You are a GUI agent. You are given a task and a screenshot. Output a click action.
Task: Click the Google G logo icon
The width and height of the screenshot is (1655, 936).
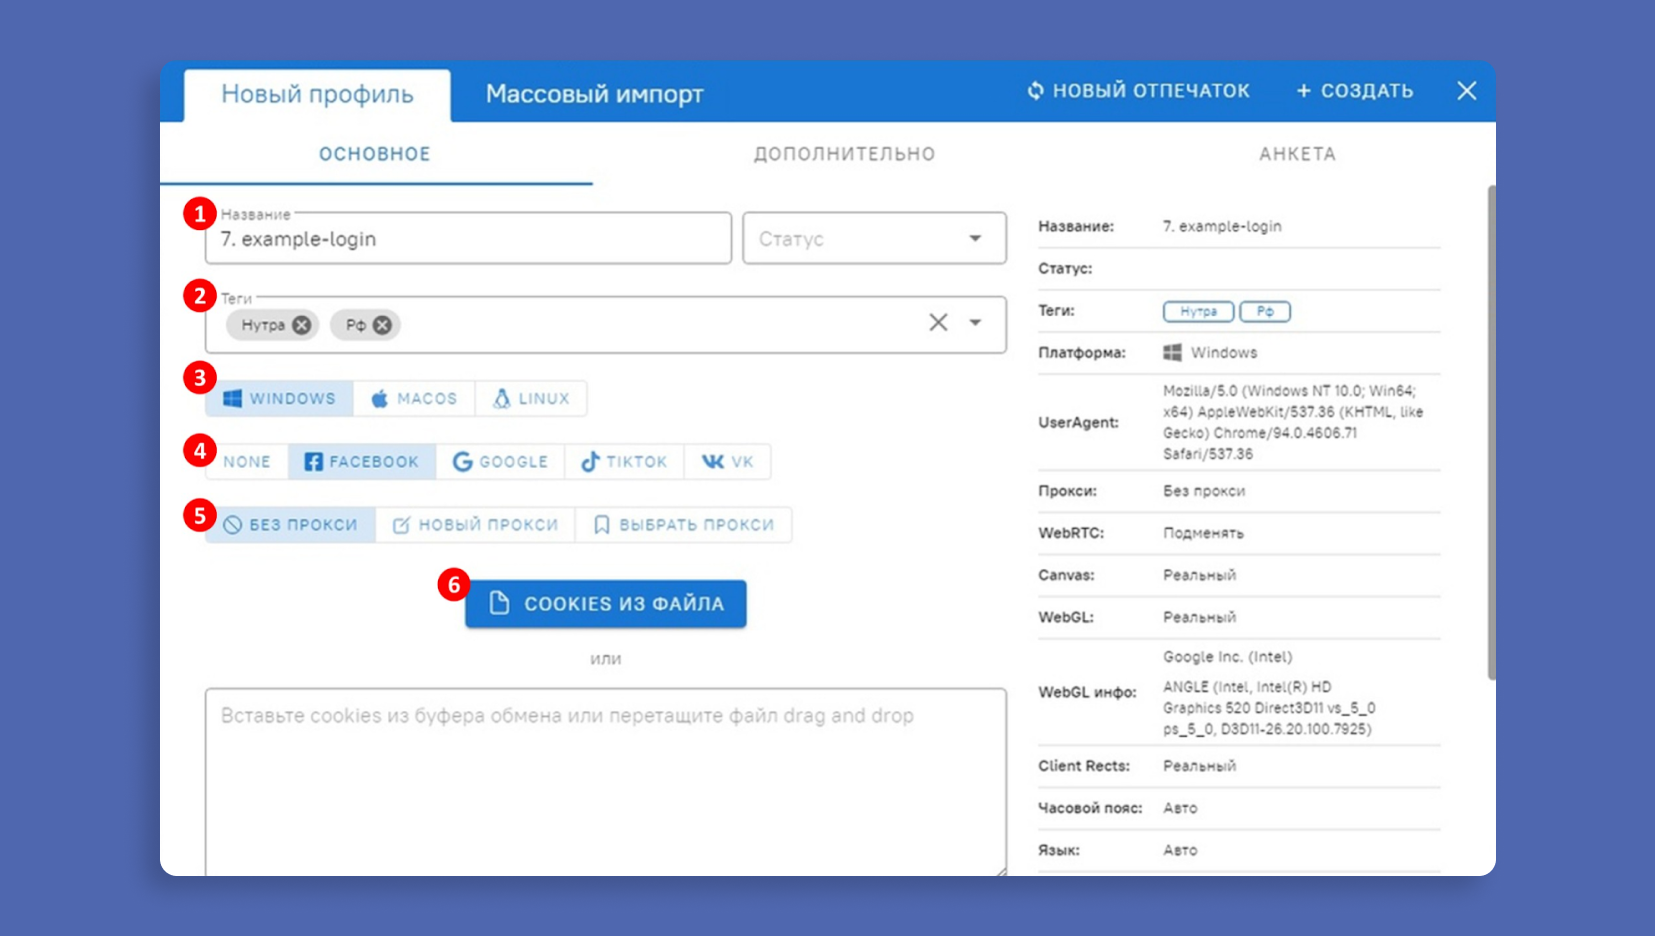[462, 461]
